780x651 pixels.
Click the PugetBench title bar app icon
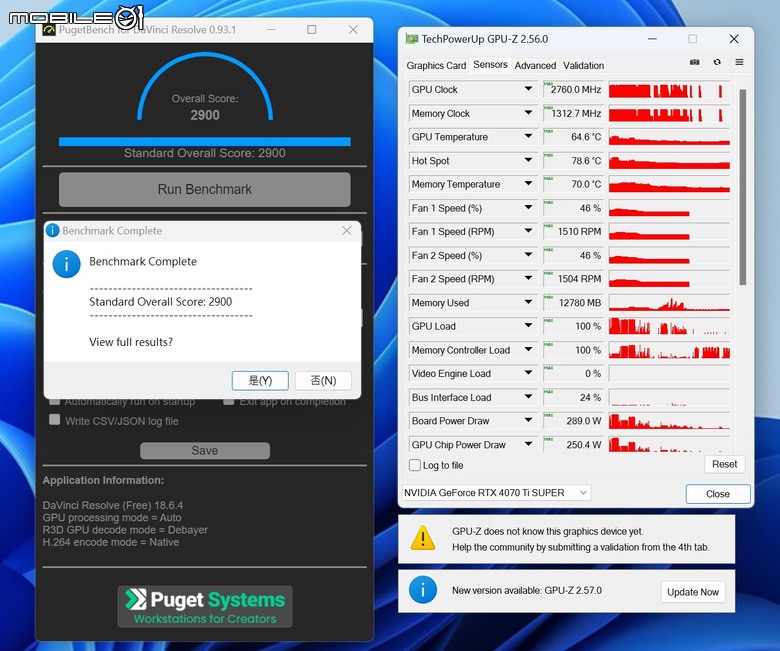49,30
